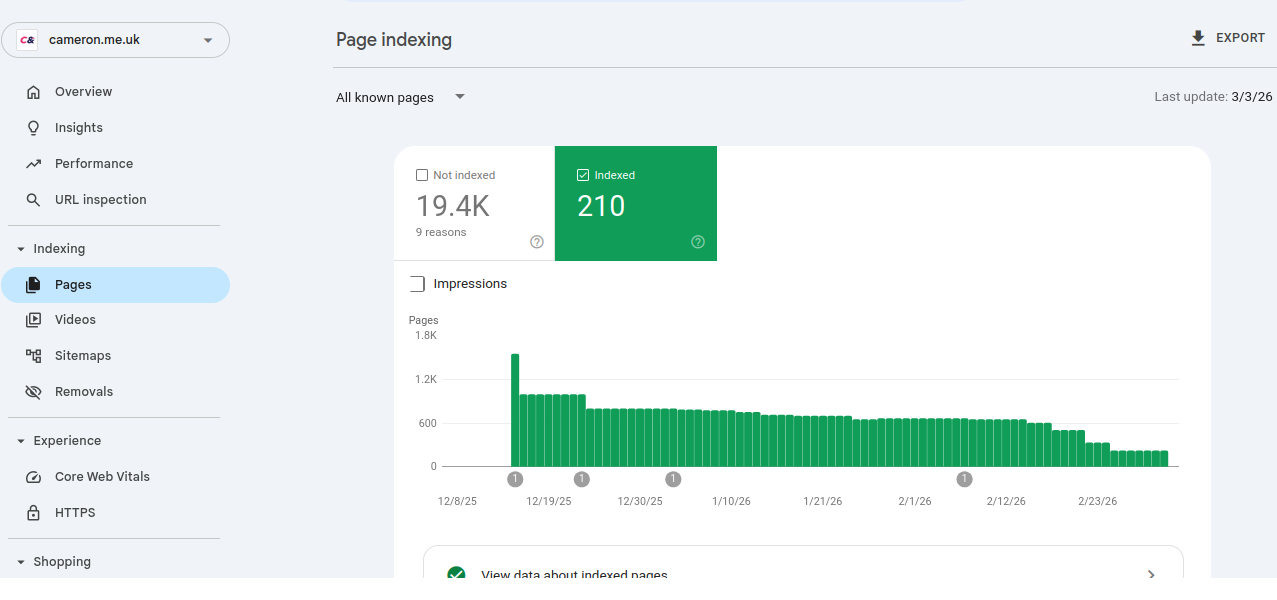Disable the Indexed checkbox
The height and width of the screenshot is (600, 1277).
(x=582, y=174)
